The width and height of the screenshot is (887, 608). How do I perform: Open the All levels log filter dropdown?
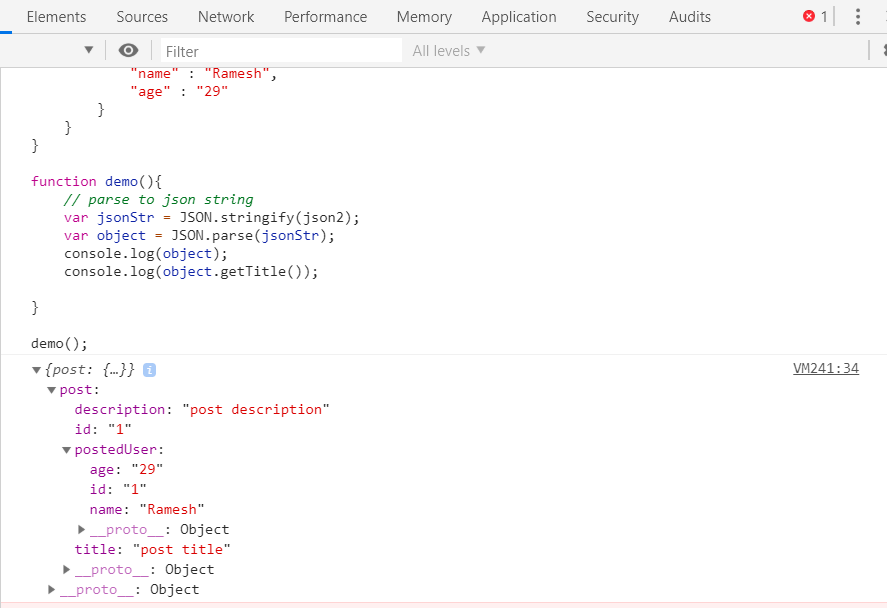[x=447, y=50]
